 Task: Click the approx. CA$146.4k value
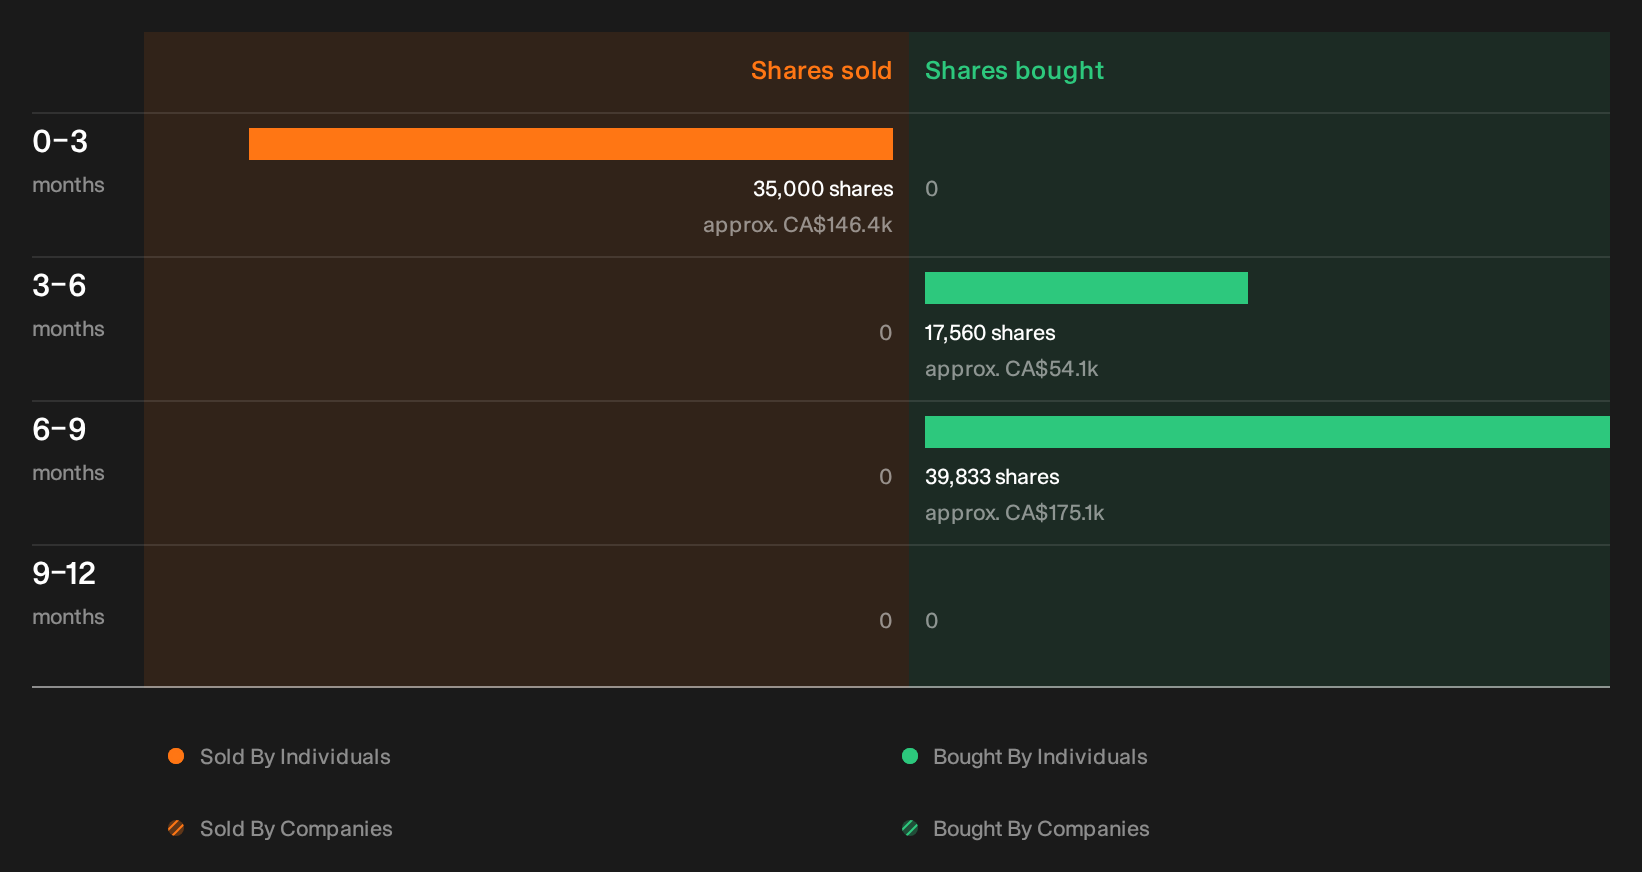coord(798,225)
